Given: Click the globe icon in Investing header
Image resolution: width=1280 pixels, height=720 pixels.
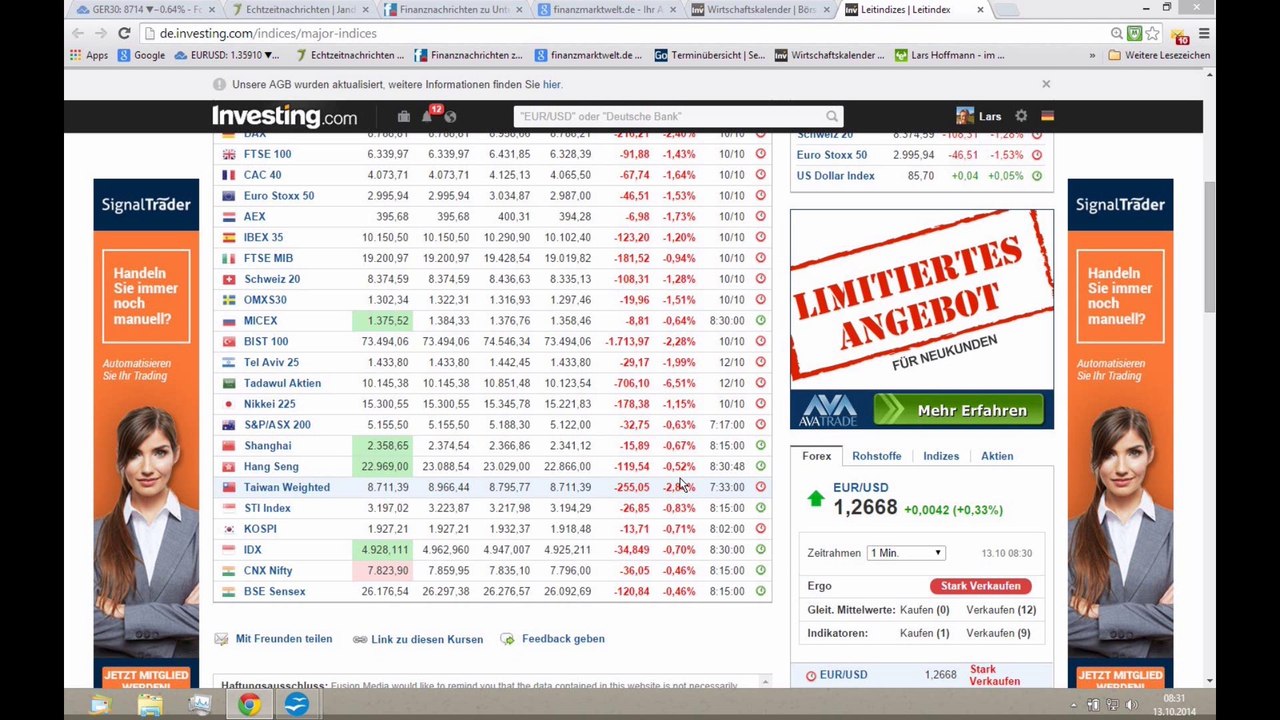Looking at the screenshot, I should coord(450,117).
